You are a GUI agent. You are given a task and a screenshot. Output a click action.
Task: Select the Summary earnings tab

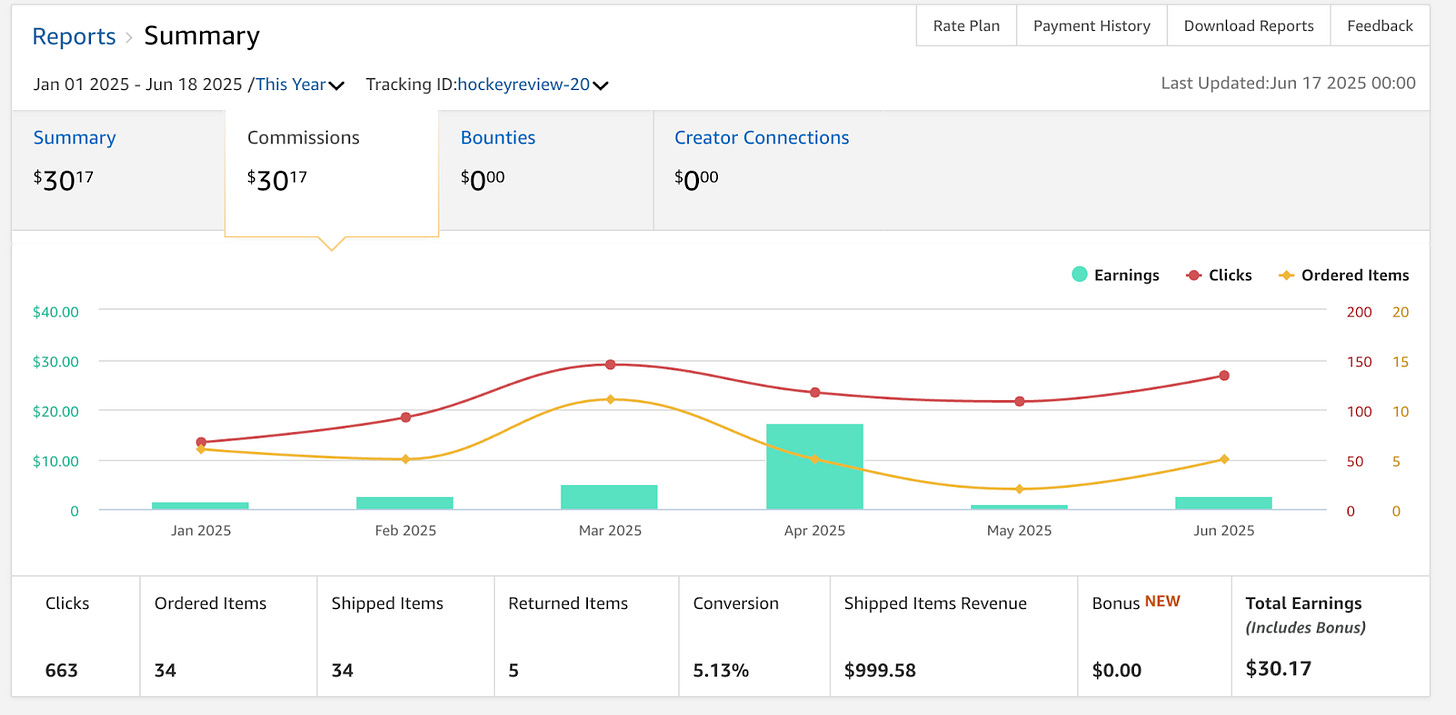coord(74,137)
